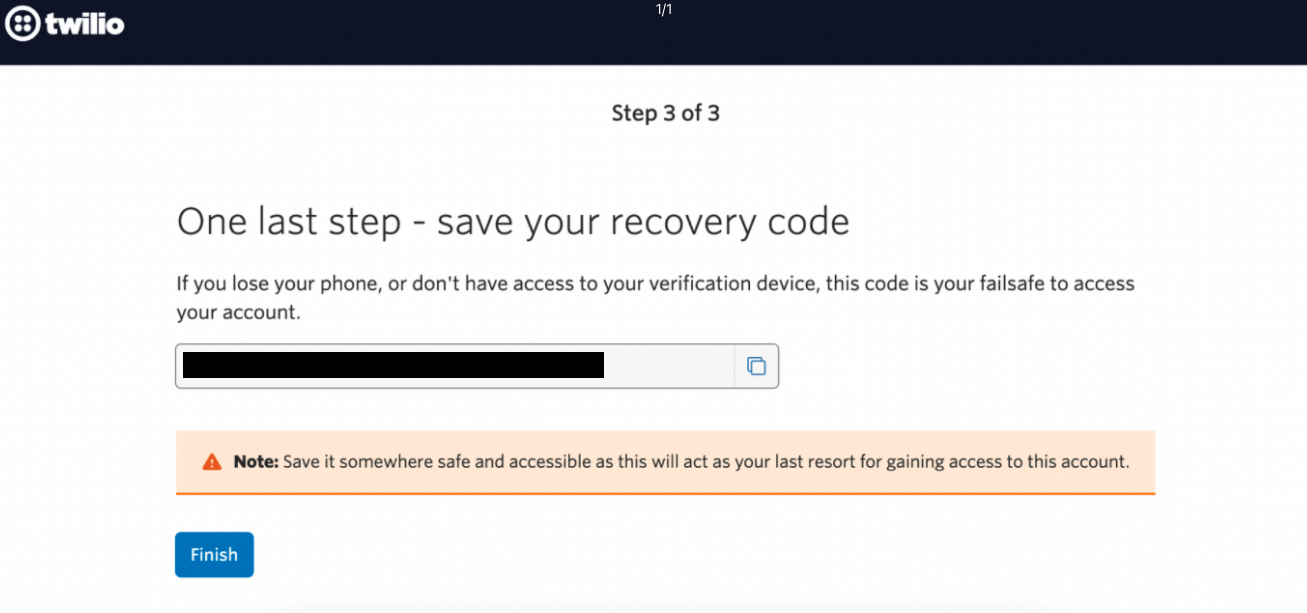Click the 'Step 3 of 3' indicator
The height and width of the screenshot is (613, 1307).
point(666,113)
